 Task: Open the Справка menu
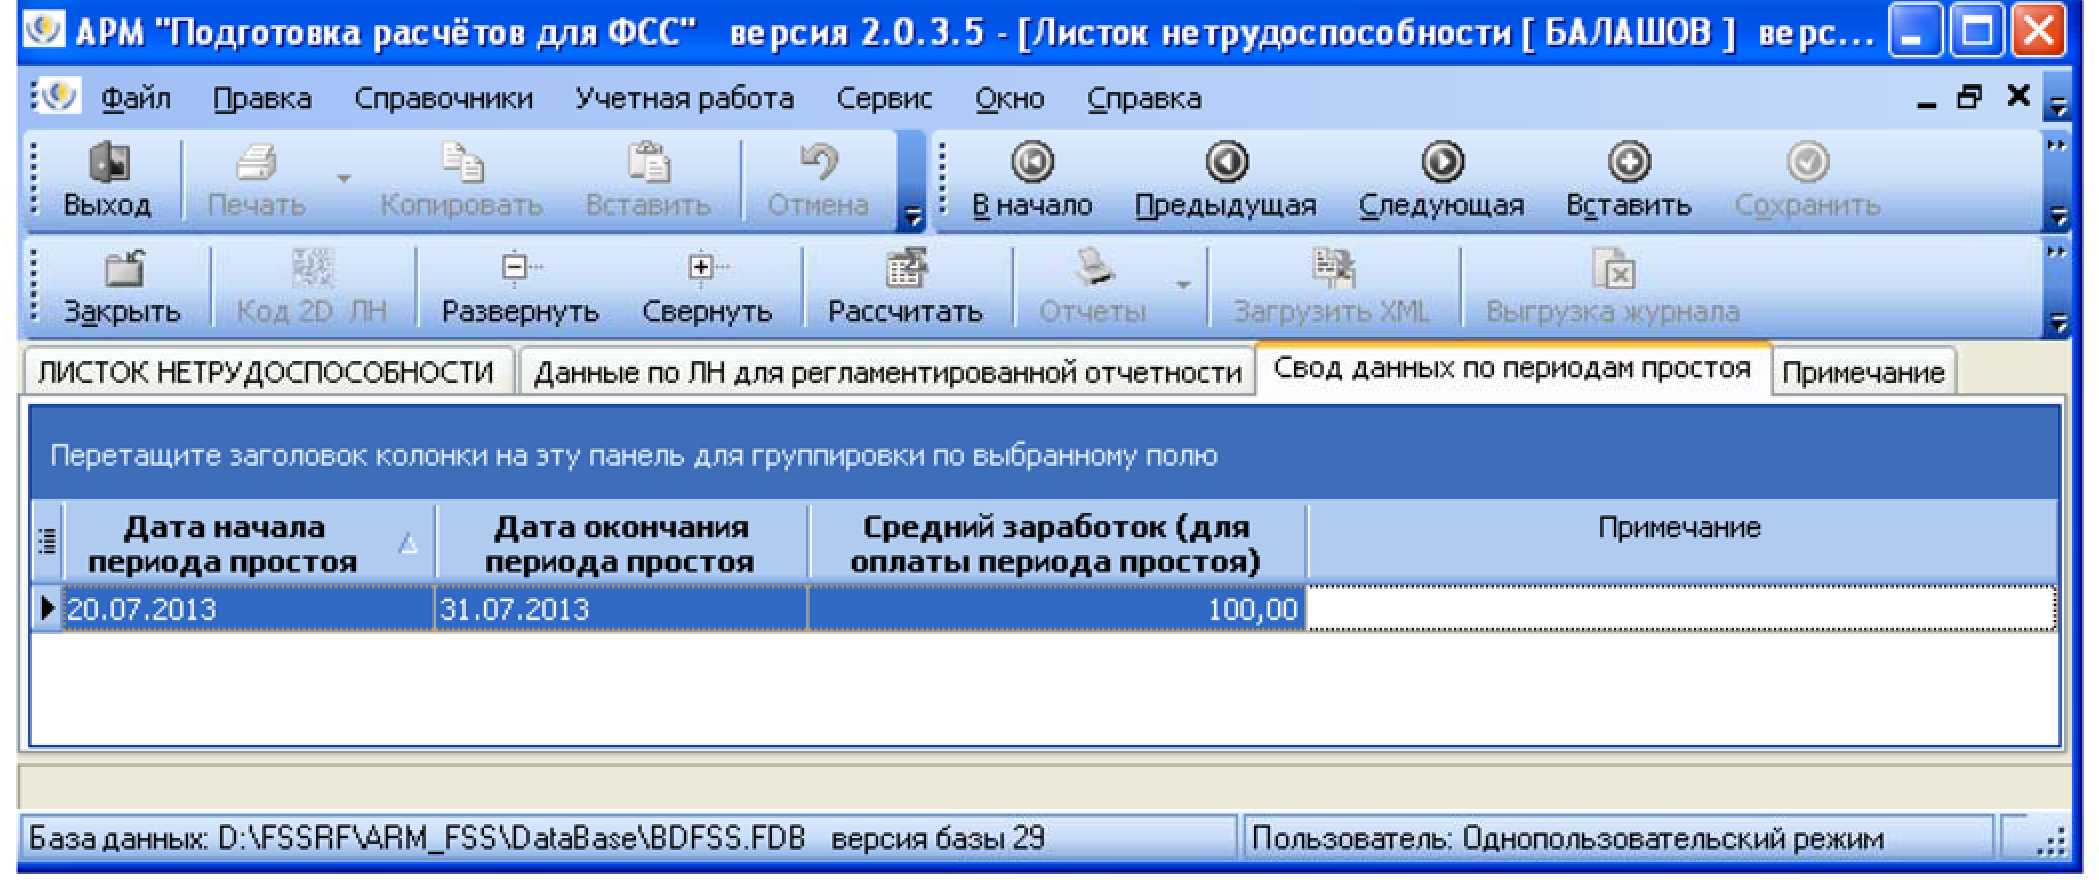pyautogui.click(x=1144, y=98)
